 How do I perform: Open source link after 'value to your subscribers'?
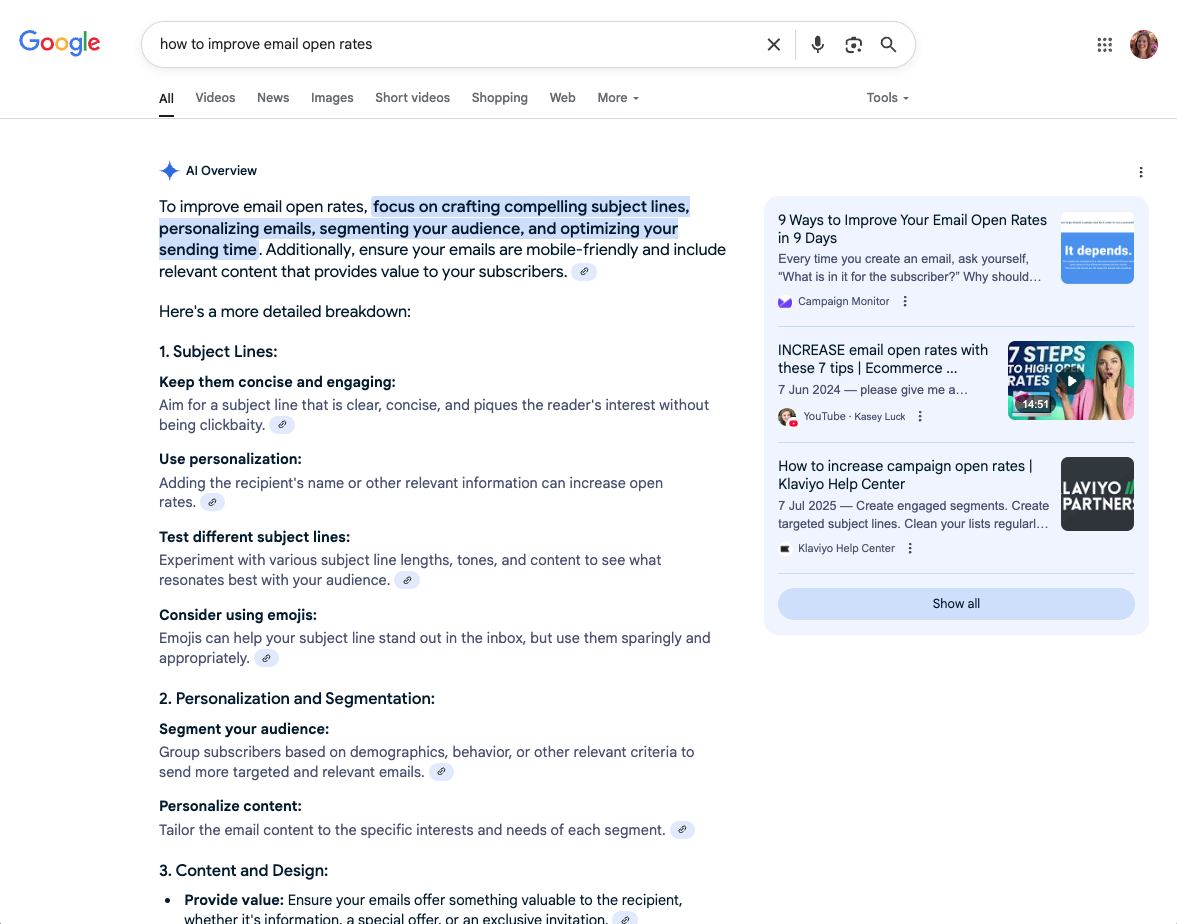coord(584,272)
